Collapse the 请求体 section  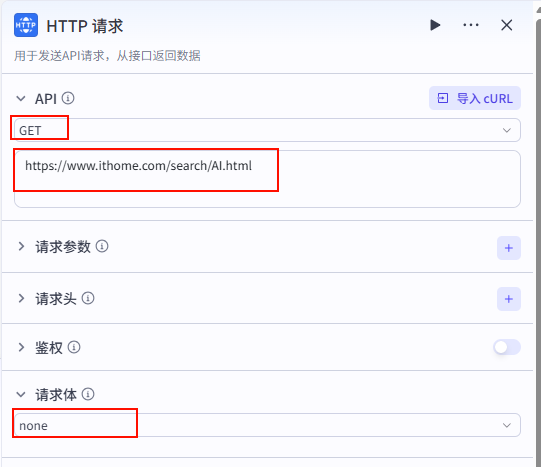[x=21, y=394]
